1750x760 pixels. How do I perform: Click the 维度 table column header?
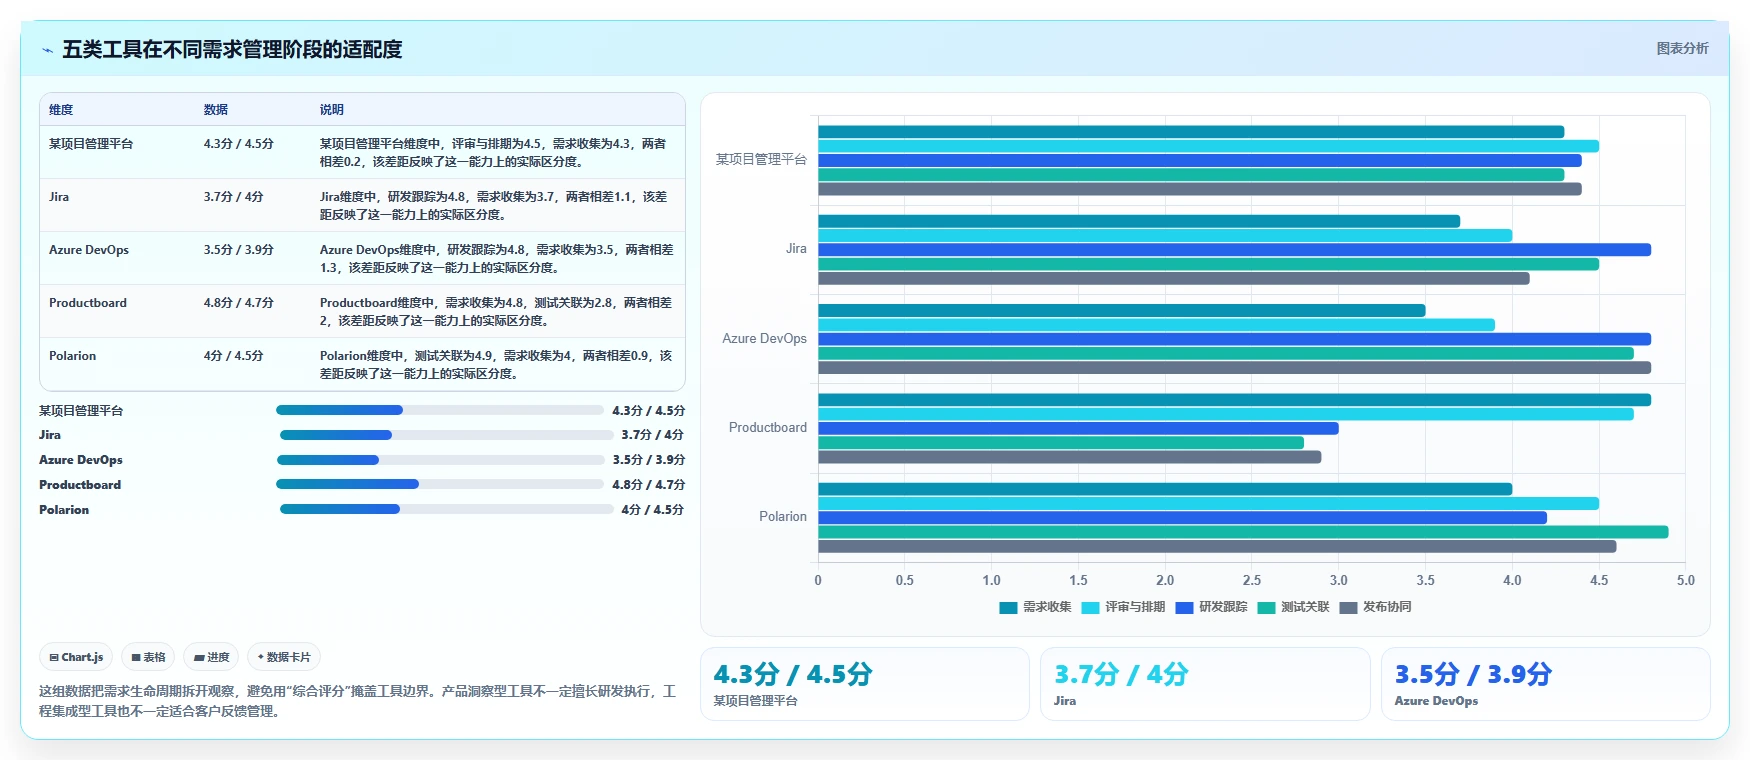(61, 110)
